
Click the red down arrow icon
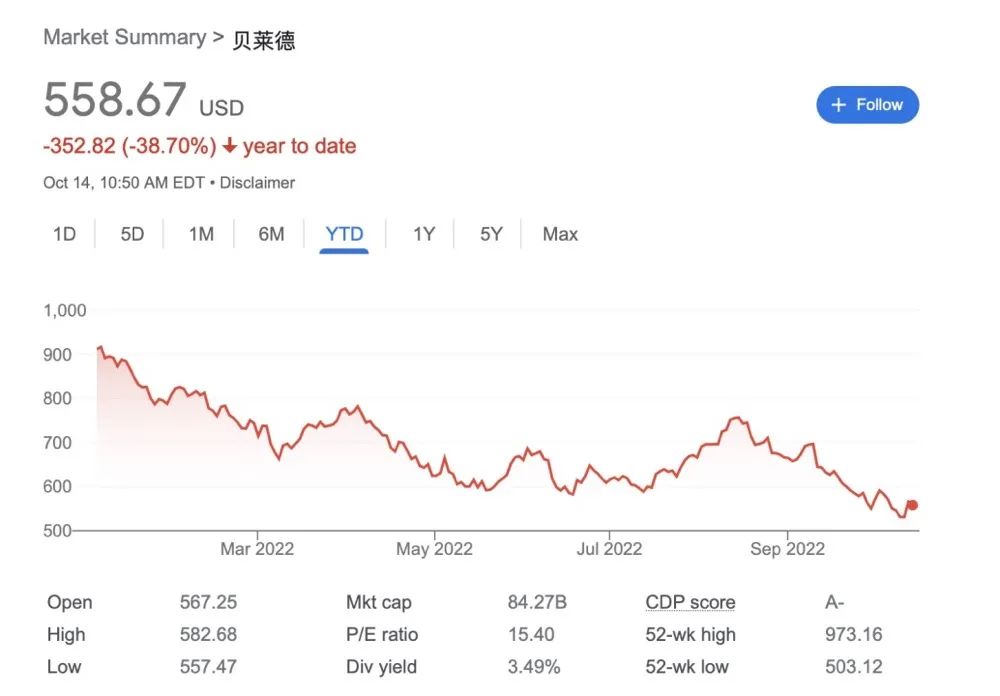[230, 146]
